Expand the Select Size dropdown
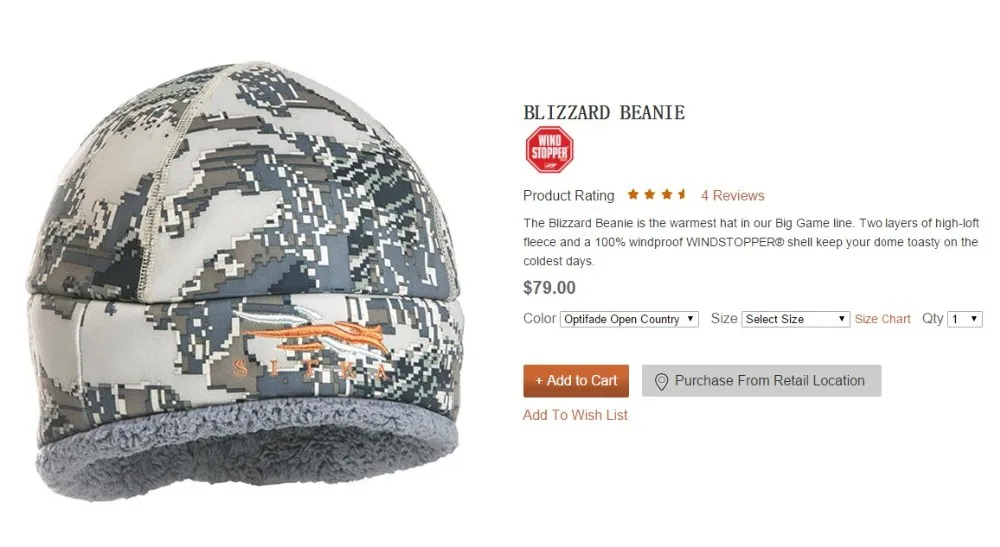The width and height of the screenshot is (1000, 547). pos(795,319)
